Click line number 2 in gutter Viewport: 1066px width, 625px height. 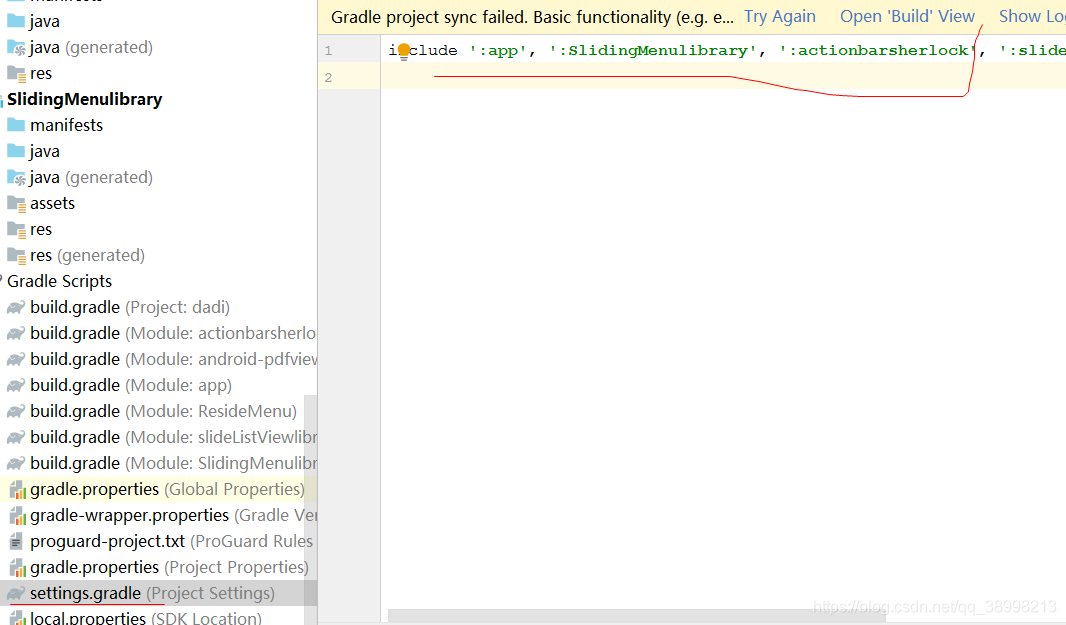[x=328, y=78]
